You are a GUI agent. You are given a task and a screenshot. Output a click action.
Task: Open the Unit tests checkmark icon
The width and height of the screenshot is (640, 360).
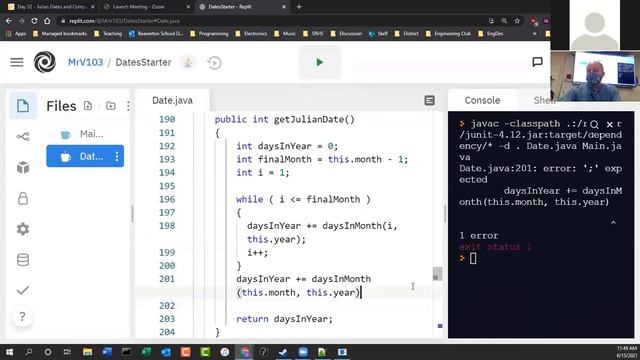point(23,290)
